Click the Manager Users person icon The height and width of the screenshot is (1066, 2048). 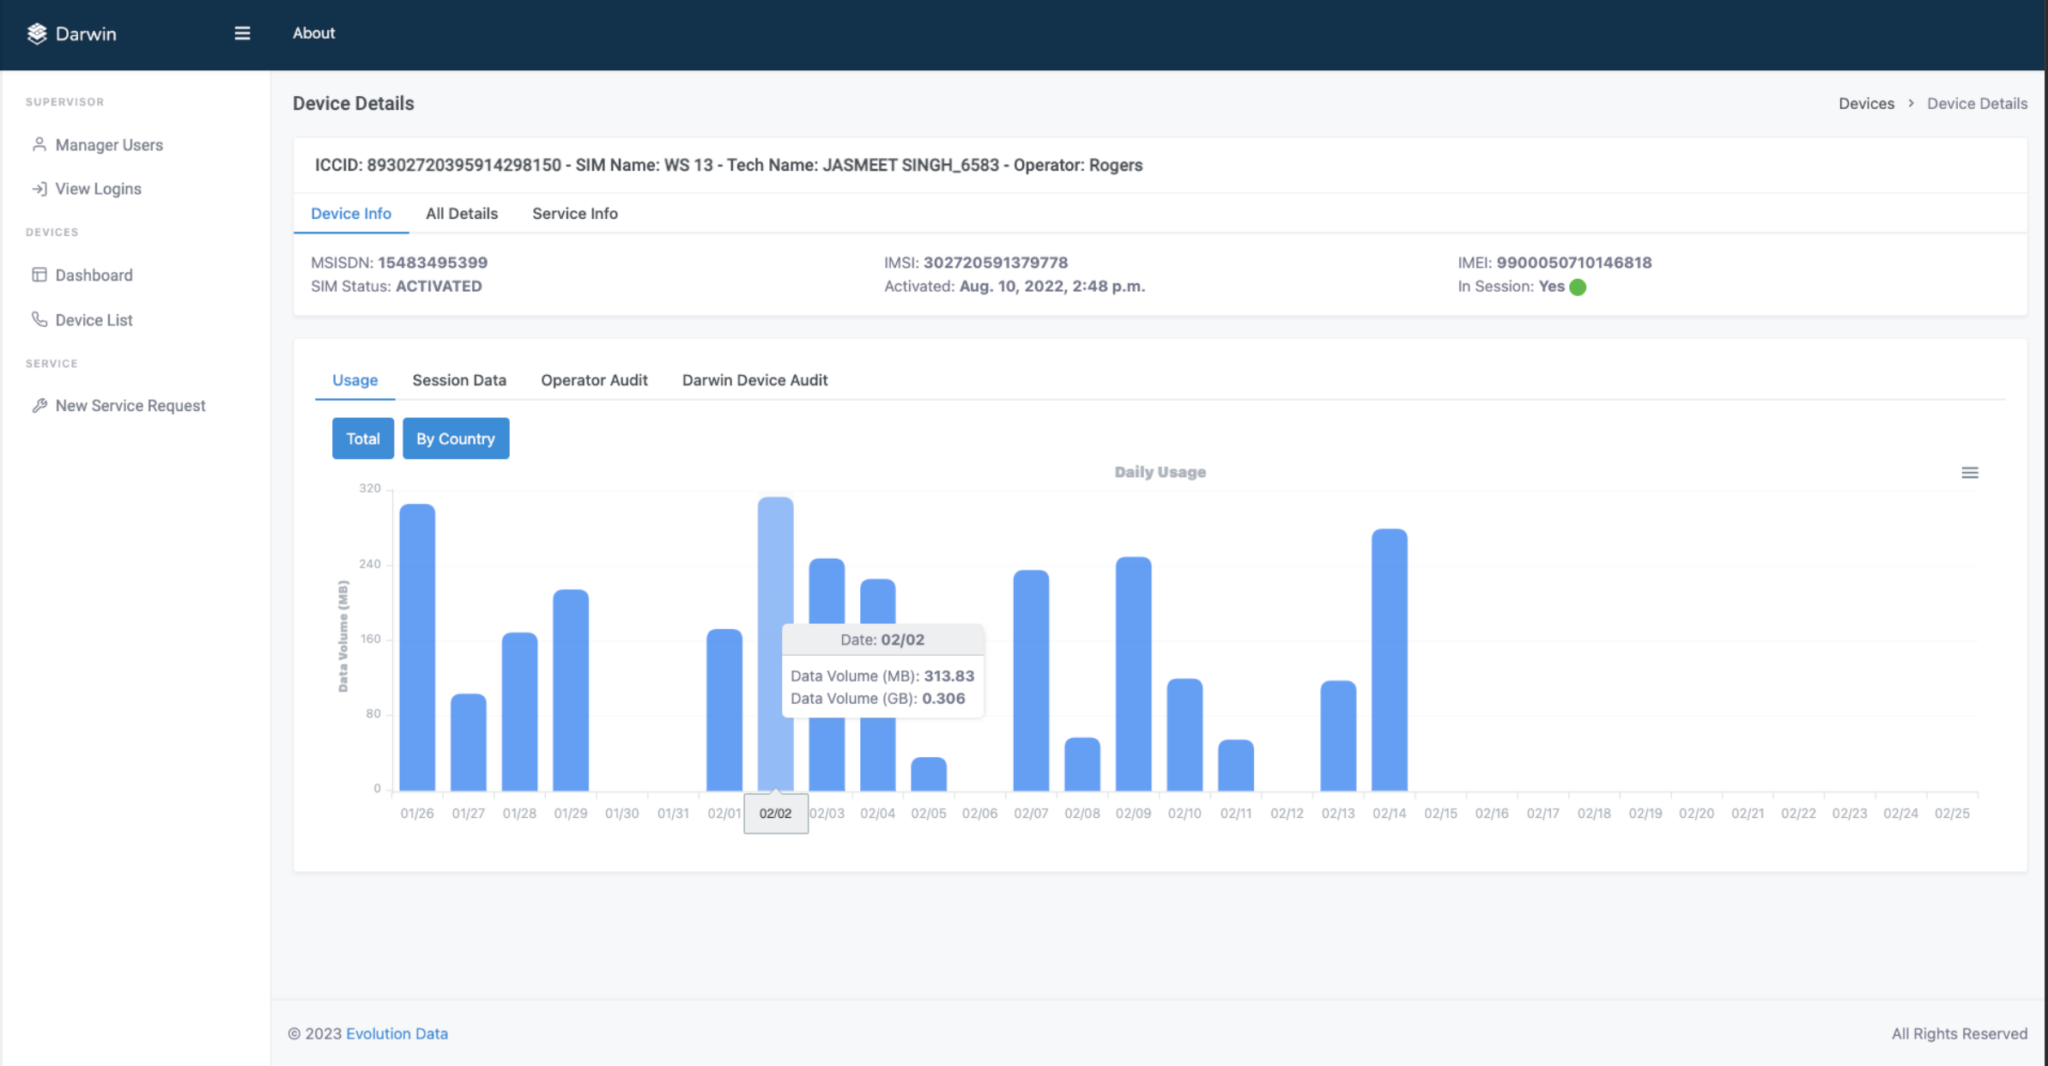pos(39,144)
